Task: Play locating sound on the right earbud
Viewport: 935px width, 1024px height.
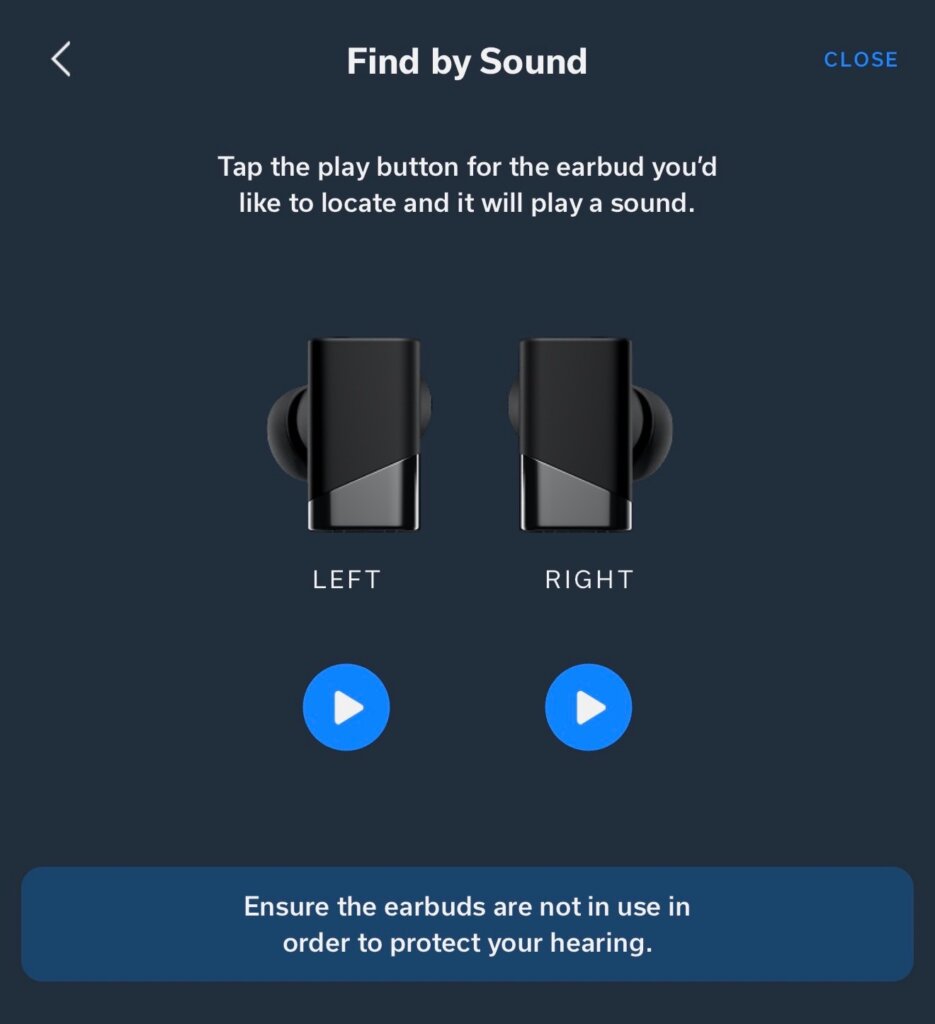Action: (x=588, y=707)
